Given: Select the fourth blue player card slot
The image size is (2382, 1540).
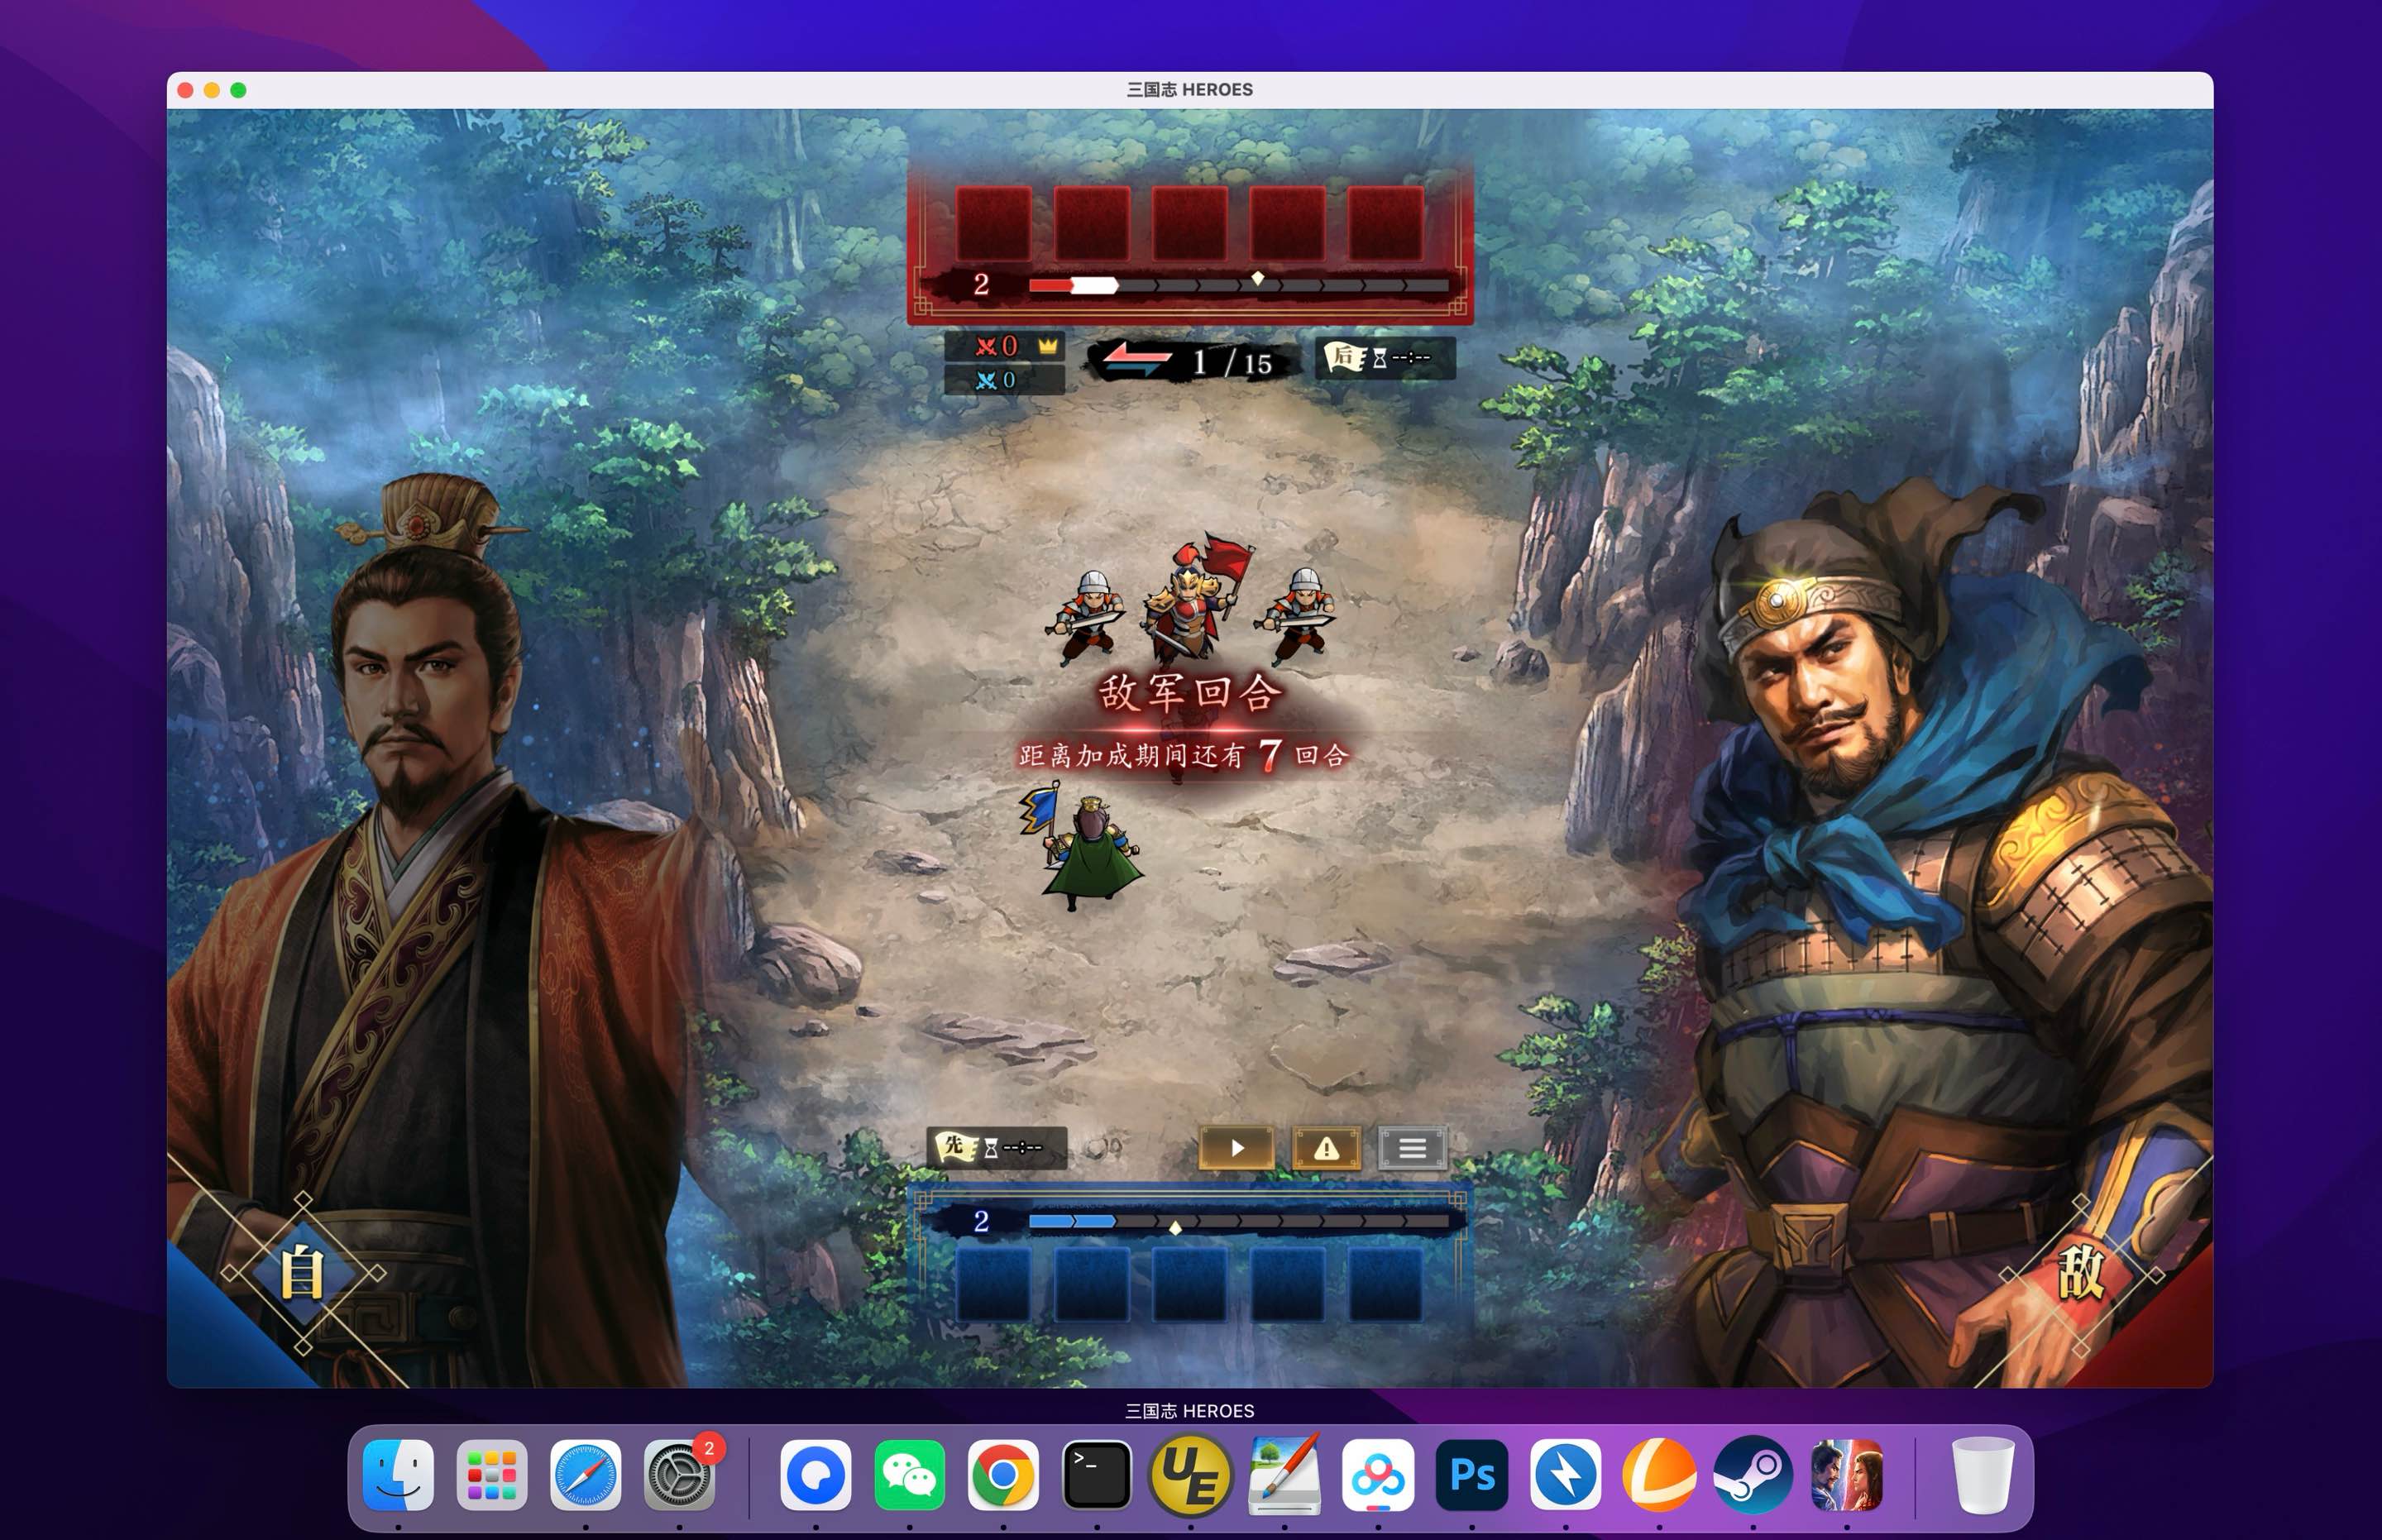Looking at the screenshot, I should [x=1287, y=1284].
